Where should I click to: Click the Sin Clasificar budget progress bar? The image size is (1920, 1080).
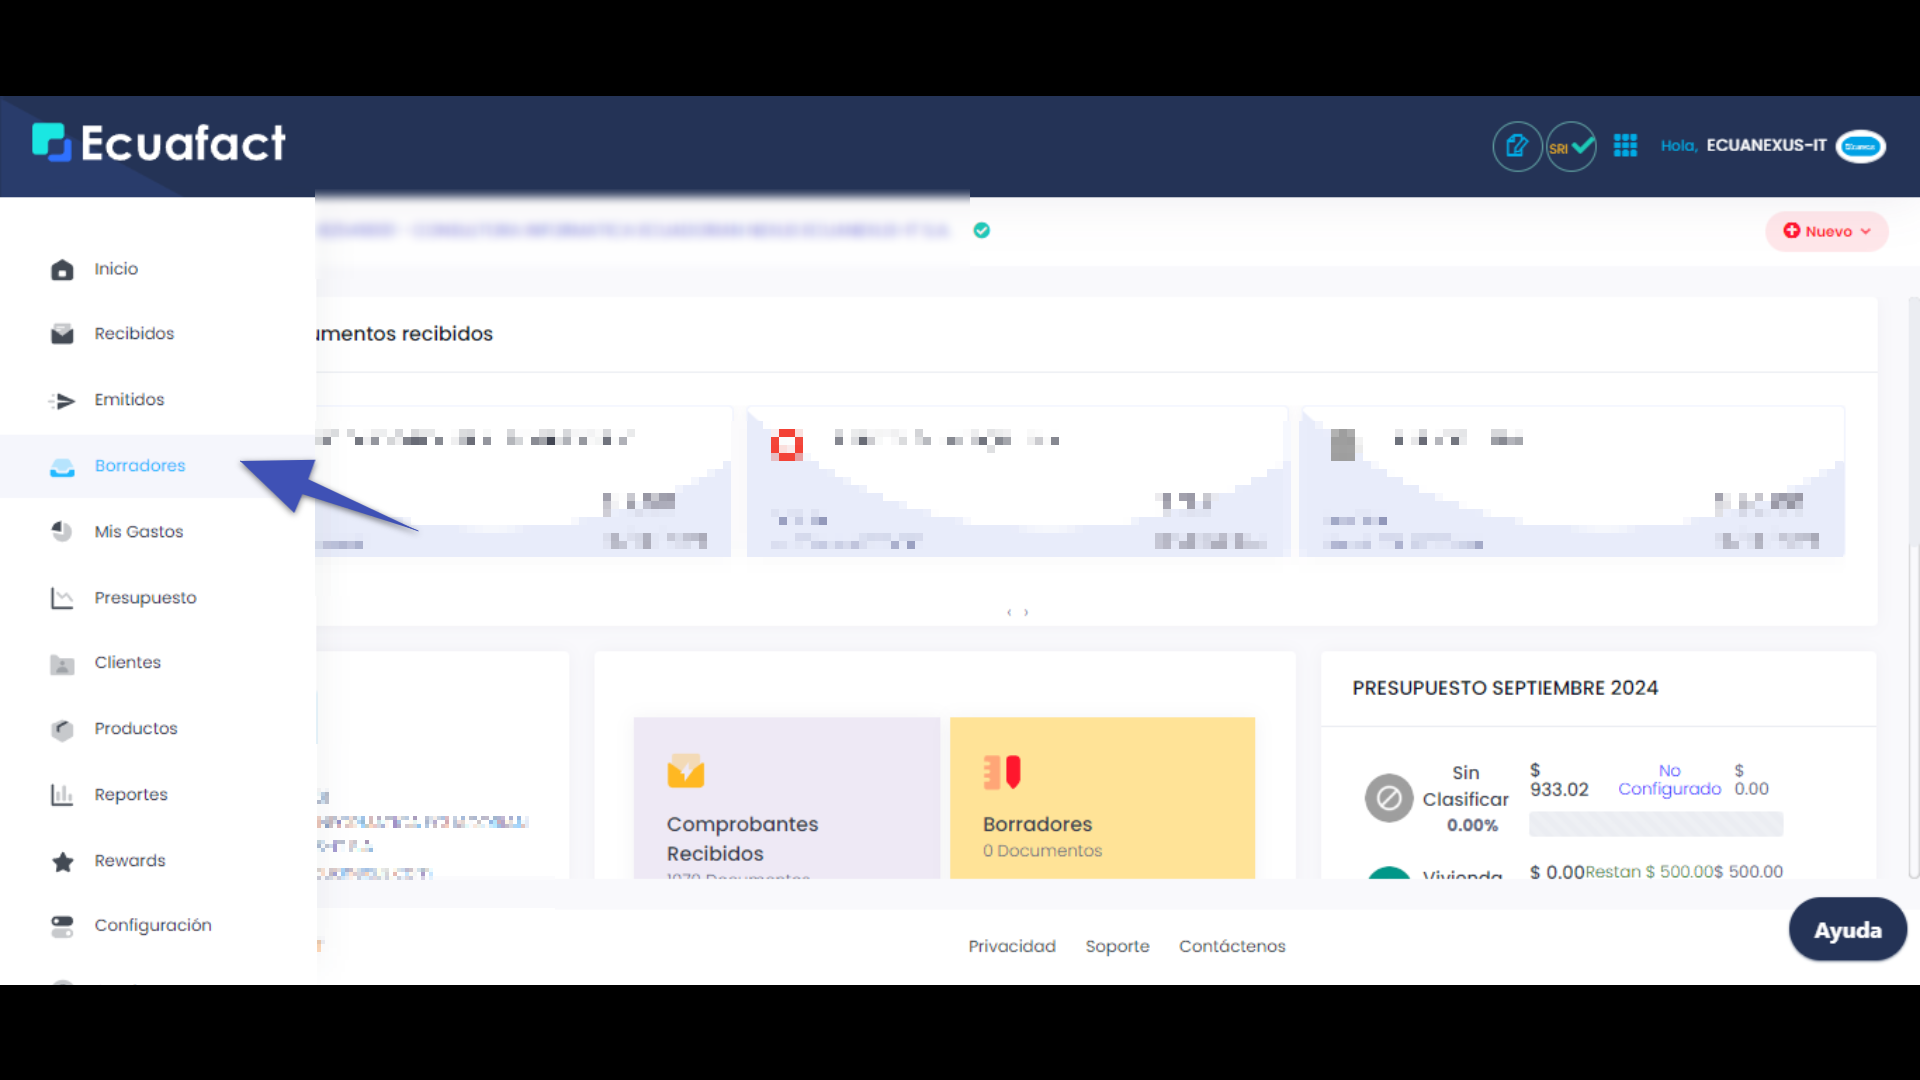click(x=1655, y=824)
